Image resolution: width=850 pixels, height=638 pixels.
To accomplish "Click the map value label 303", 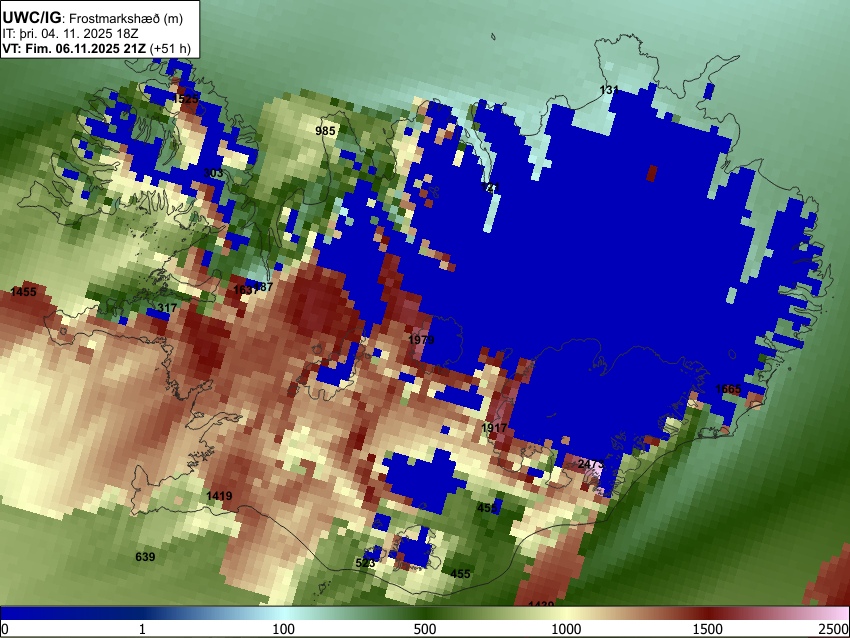I will pyautogui.click(x=213, y=173).
